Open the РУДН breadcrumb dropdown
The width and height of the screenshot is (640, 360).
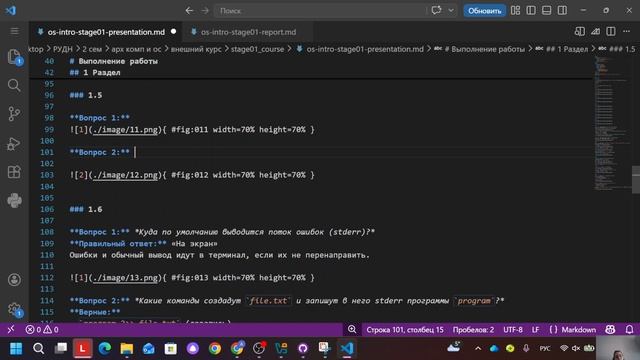[x=63, y=49]
